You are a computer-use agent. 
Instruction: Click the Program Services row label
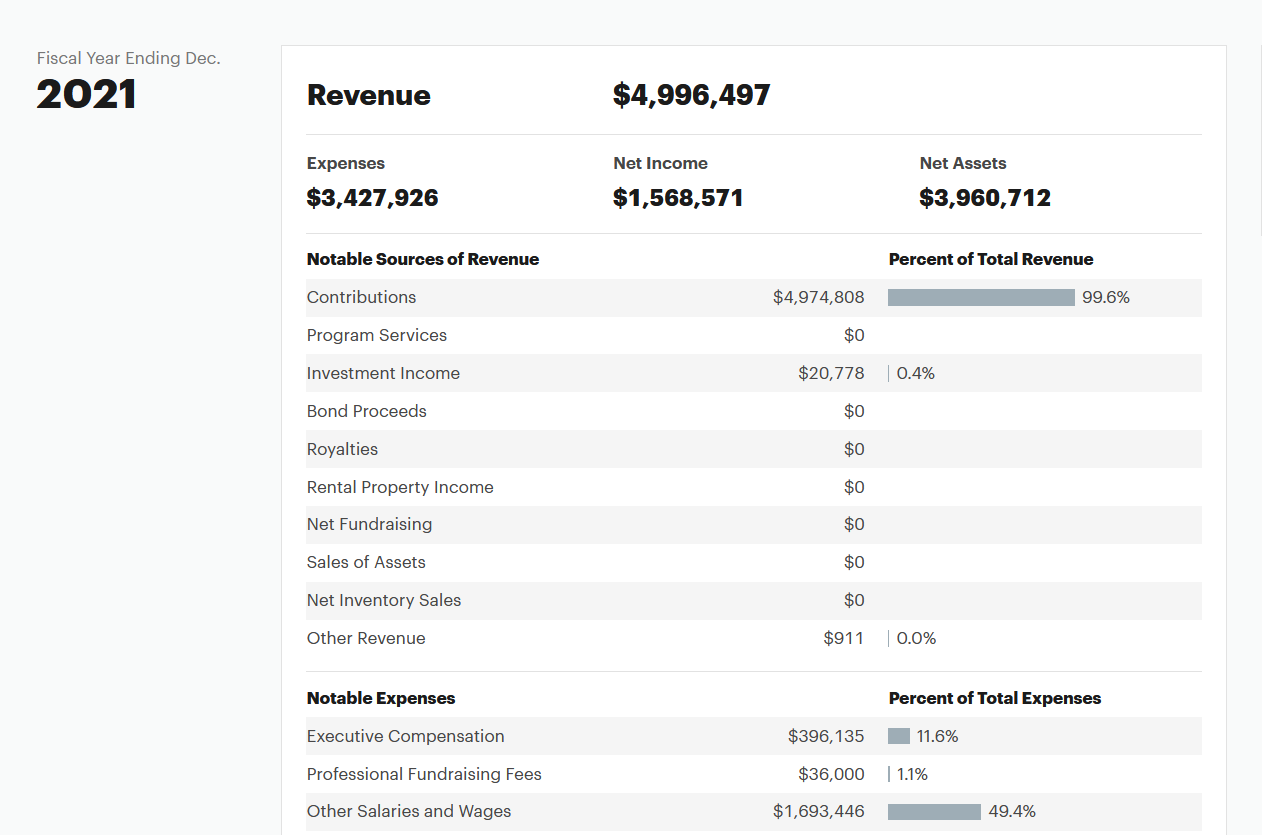pos(377,335)
